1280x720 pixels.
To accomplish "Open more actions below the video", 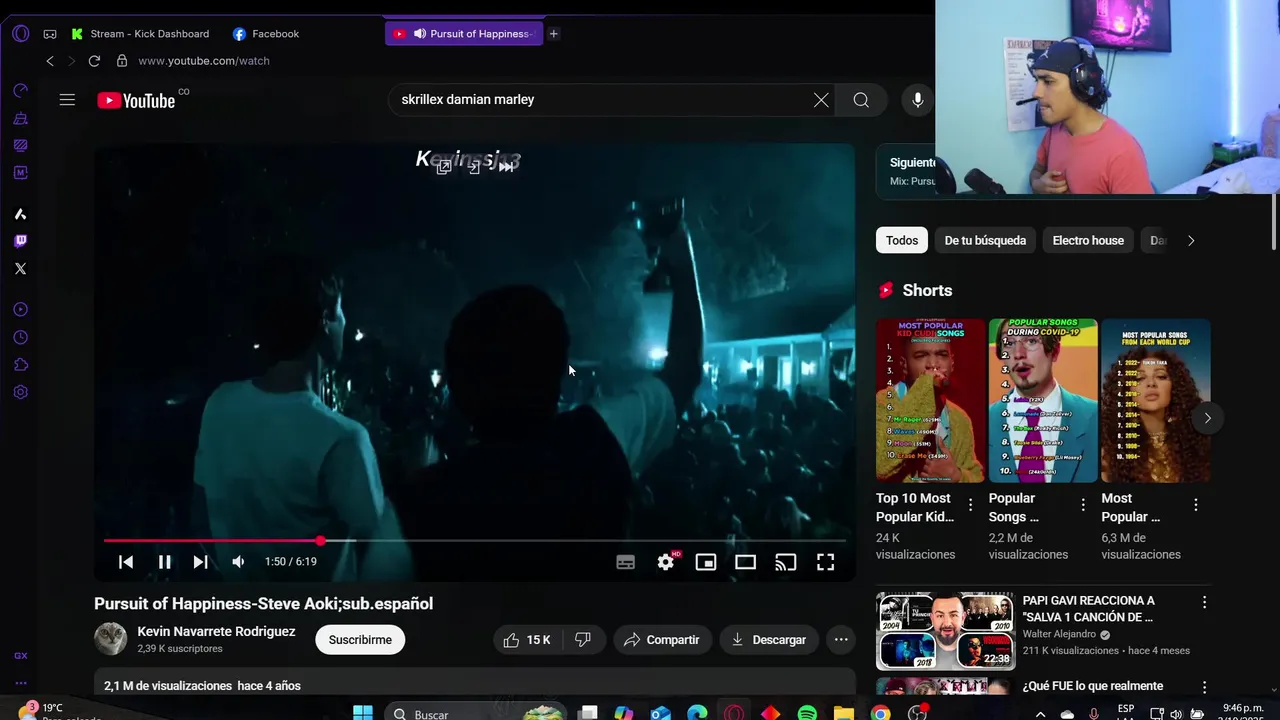I will [841, 640].
